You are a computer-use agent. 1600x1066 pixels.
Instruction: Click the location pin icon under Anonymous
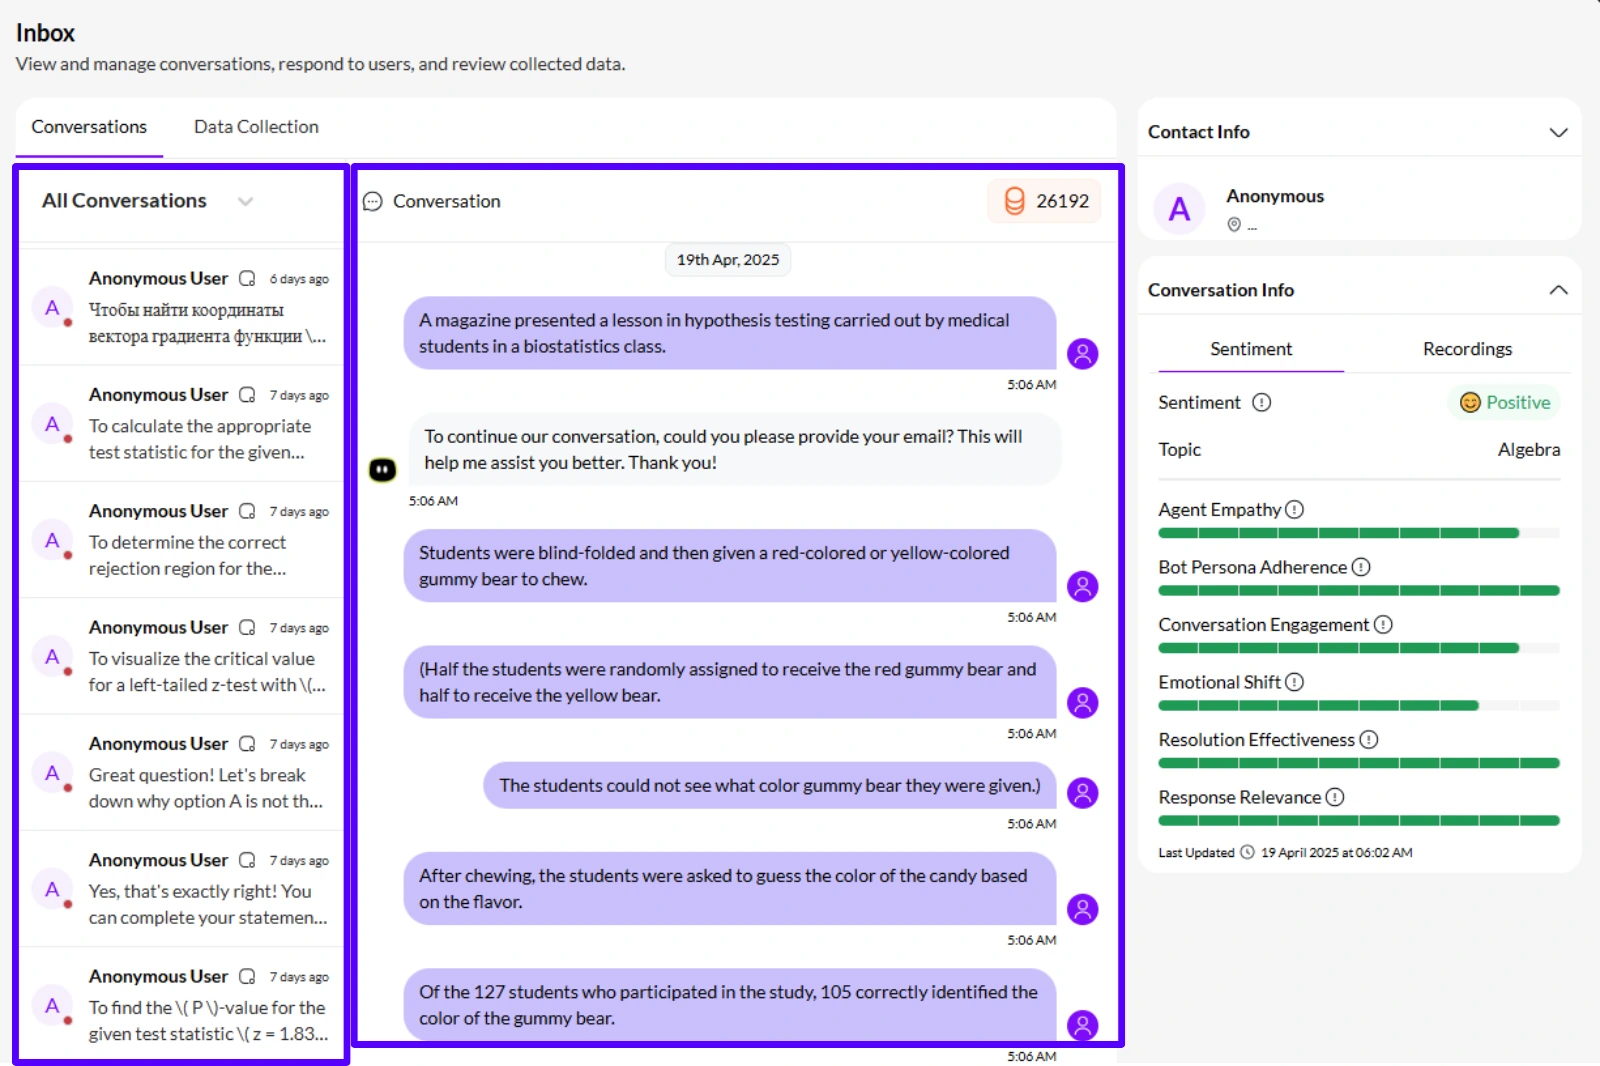(1234, 225)
